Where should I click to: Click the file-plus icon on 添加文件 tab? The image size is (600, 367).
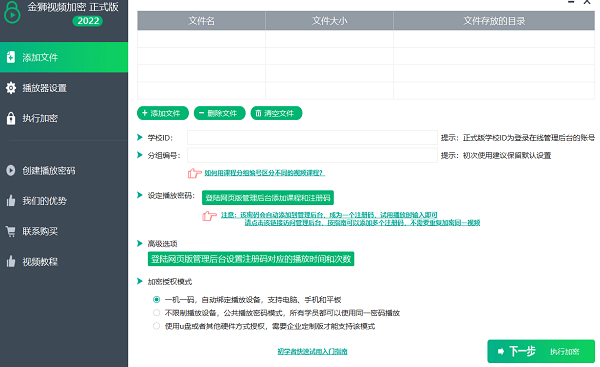point(11,57)
